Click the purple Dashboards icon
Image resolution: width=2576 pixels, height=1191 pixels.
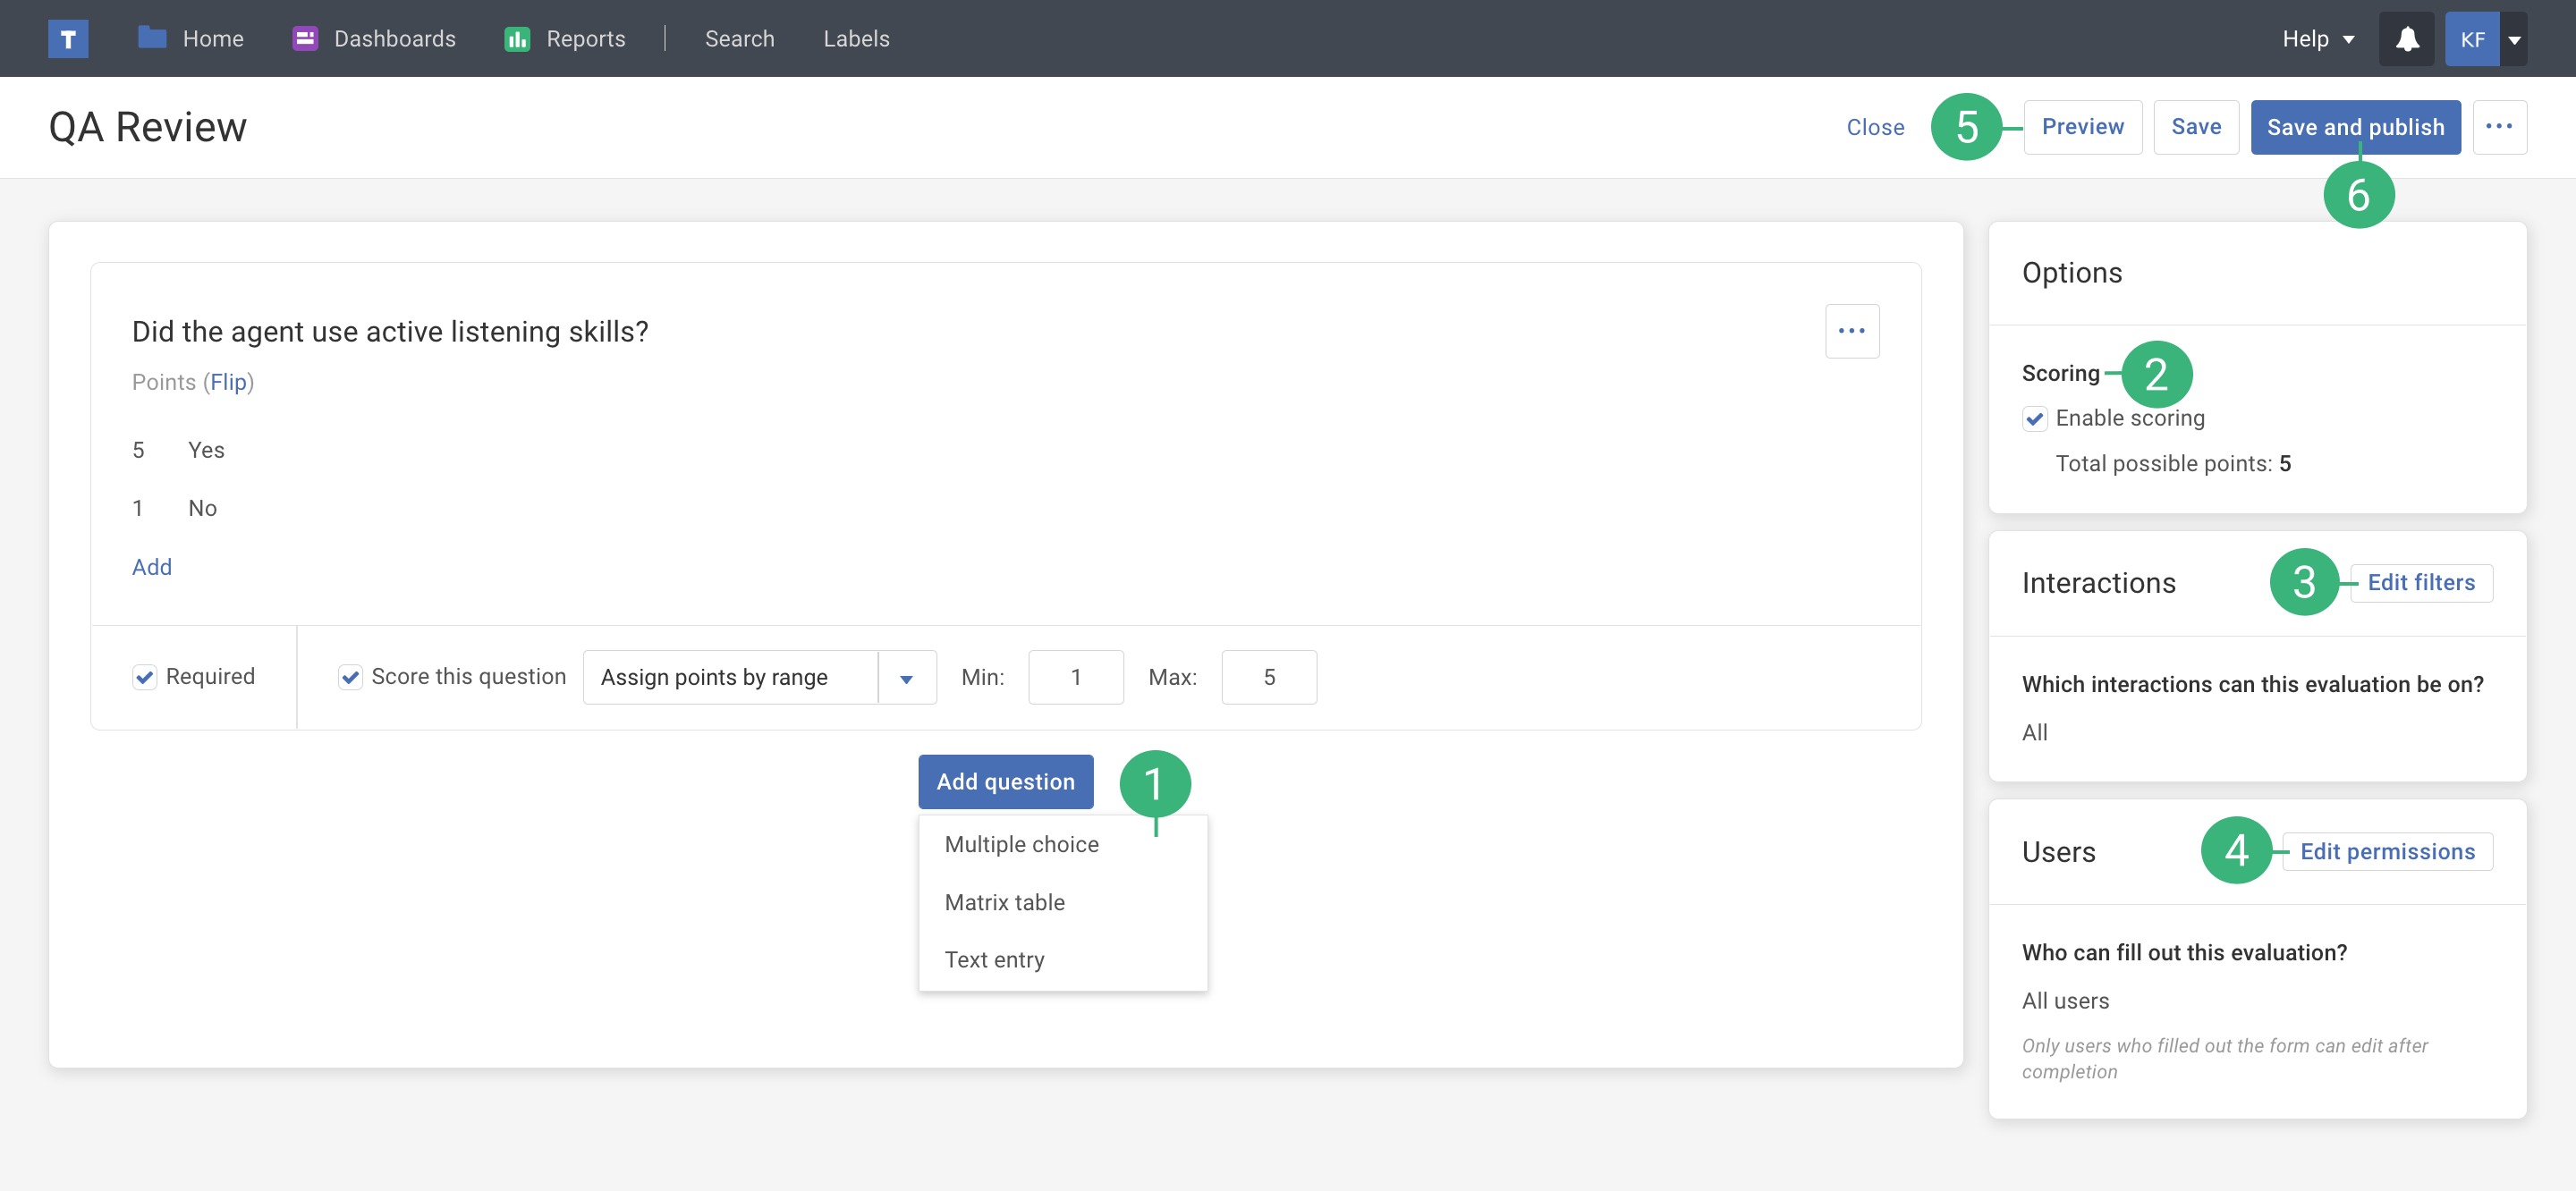305,38
